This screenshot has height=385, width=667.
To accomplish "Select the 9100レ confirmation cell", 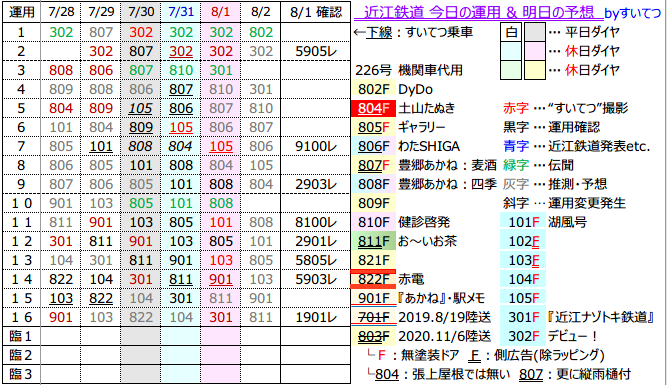I will (x=316, y=146).
